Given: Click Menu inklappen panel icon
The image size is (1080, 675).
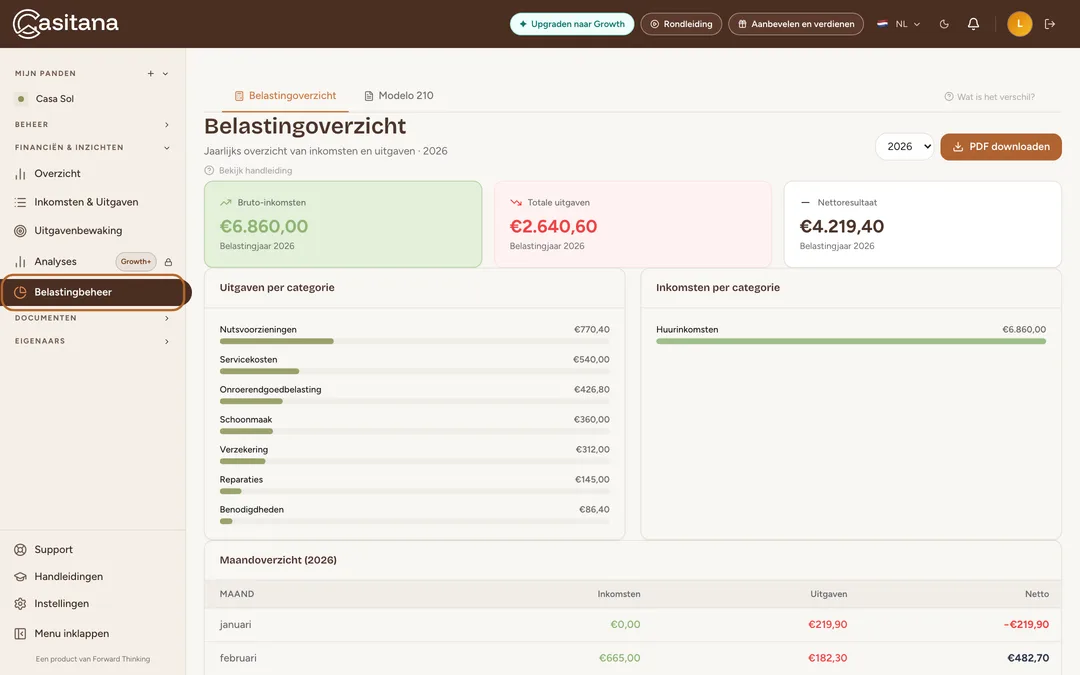Looking at the screenshot, I should click(21, 634).
